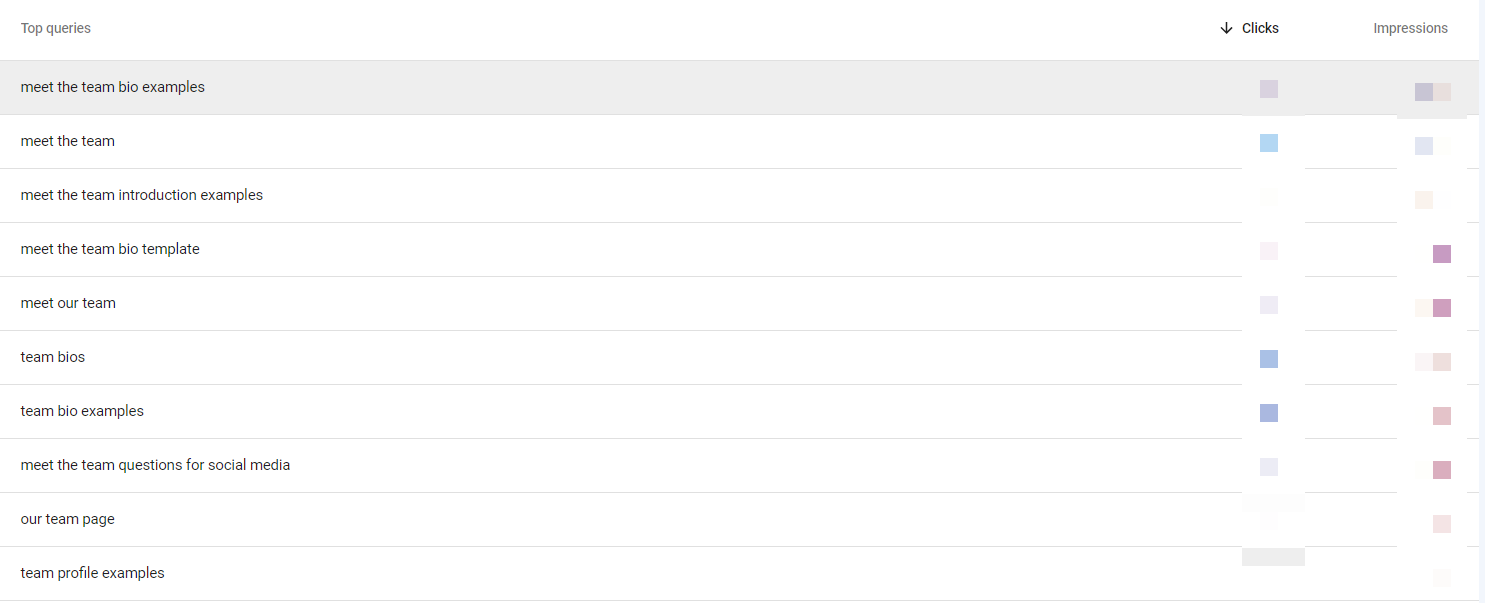This screenshot has width=1485, height=603.
Task: Open the 'meet the team' query row
Action: tap(68, 141)
